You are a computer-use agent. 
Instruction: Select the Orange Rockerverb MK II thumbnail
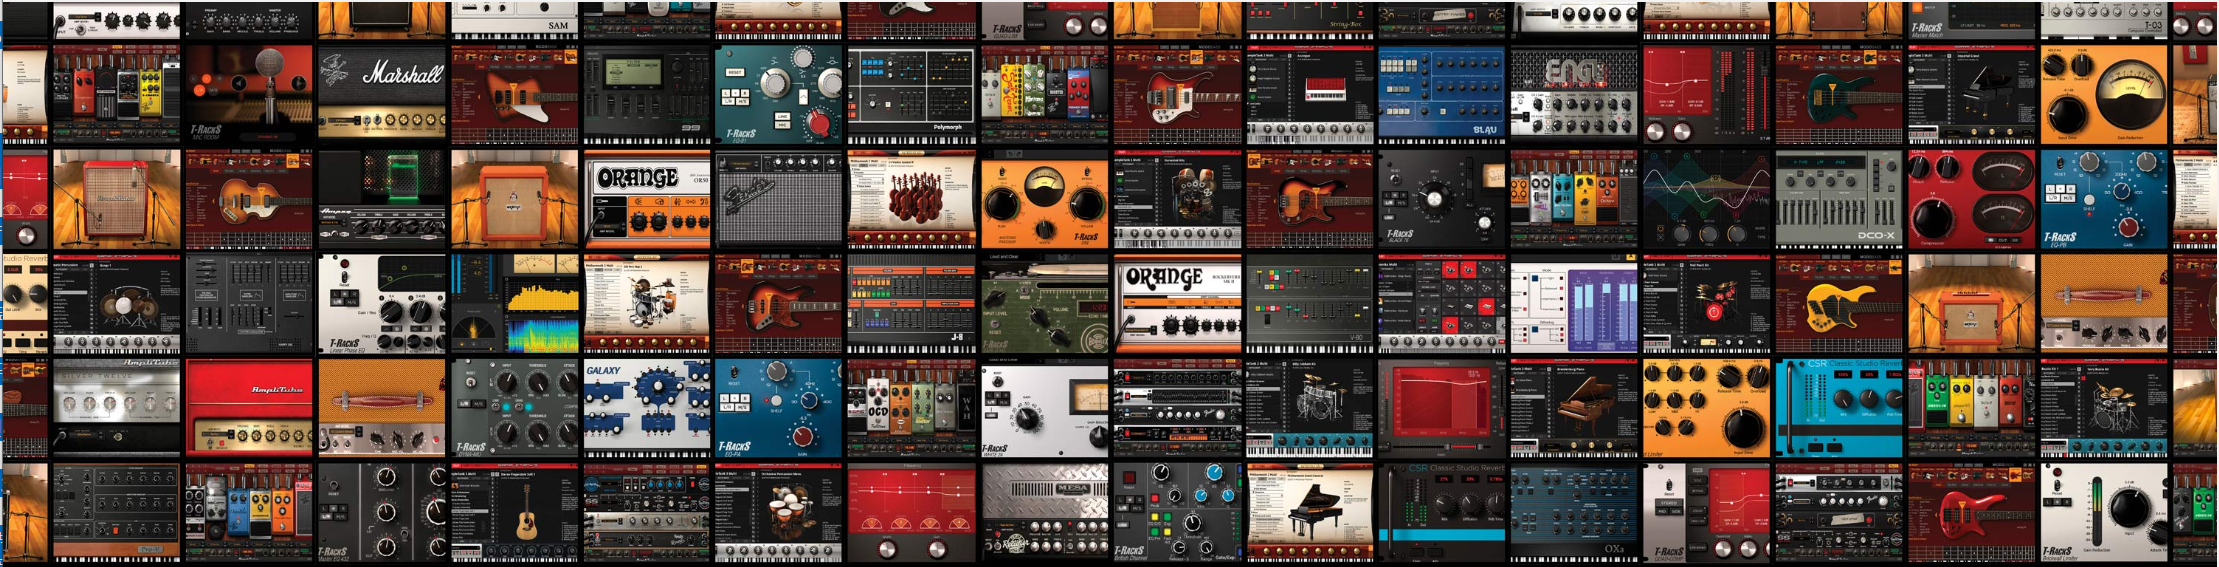point(1176,304)
